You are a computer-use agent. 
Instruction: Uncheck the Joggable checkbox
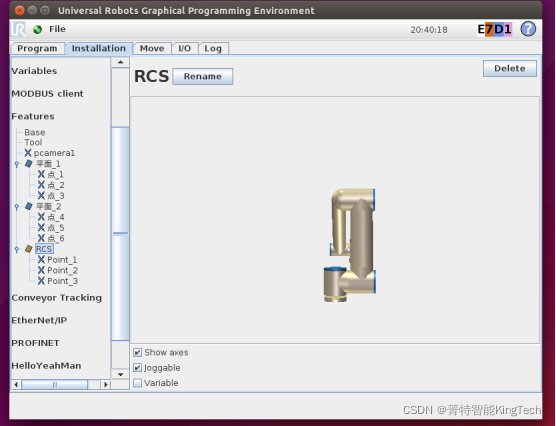[138, 367]
